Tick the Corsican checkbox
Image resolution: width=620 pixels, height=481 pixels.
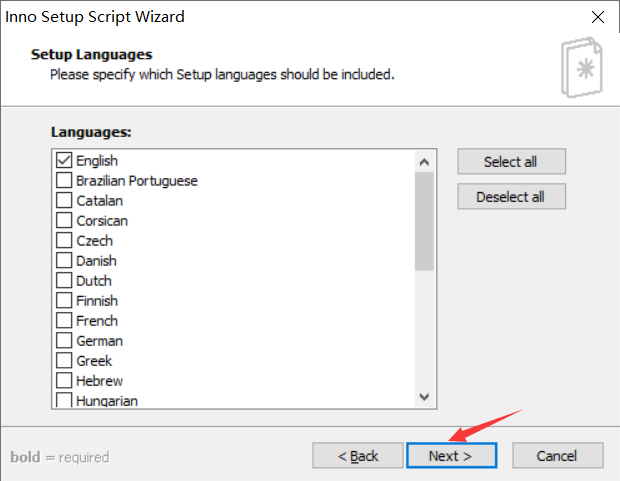[x=64, y=220]
